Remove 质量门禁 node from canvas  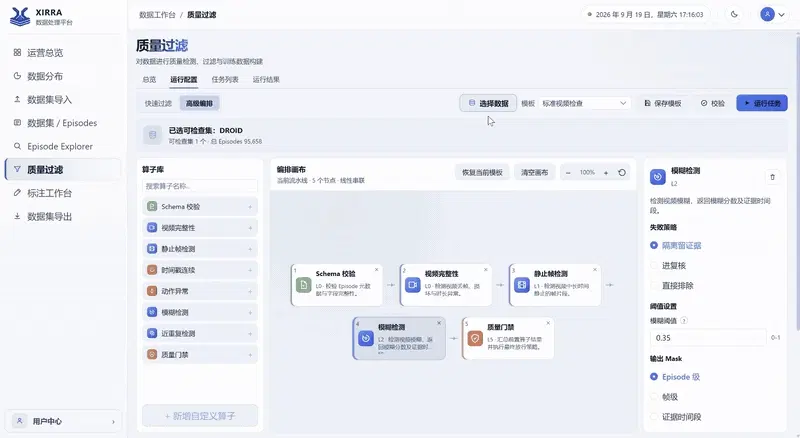click(x=548, y=323)
